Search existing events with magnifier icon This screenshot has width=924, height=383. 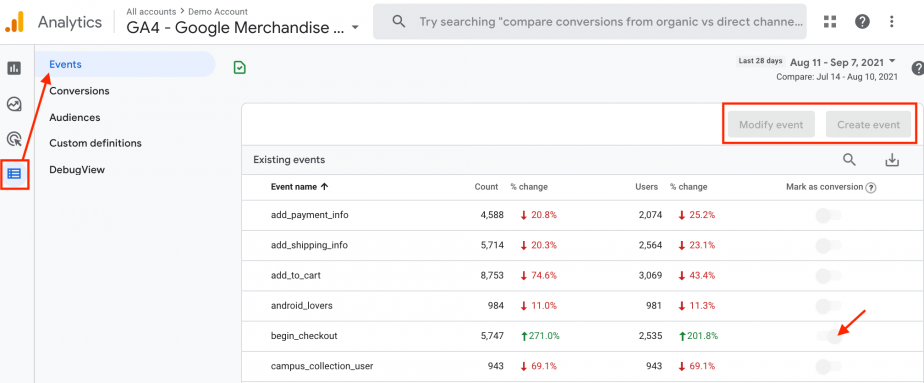pyautogui.click(x=849, y=160)
